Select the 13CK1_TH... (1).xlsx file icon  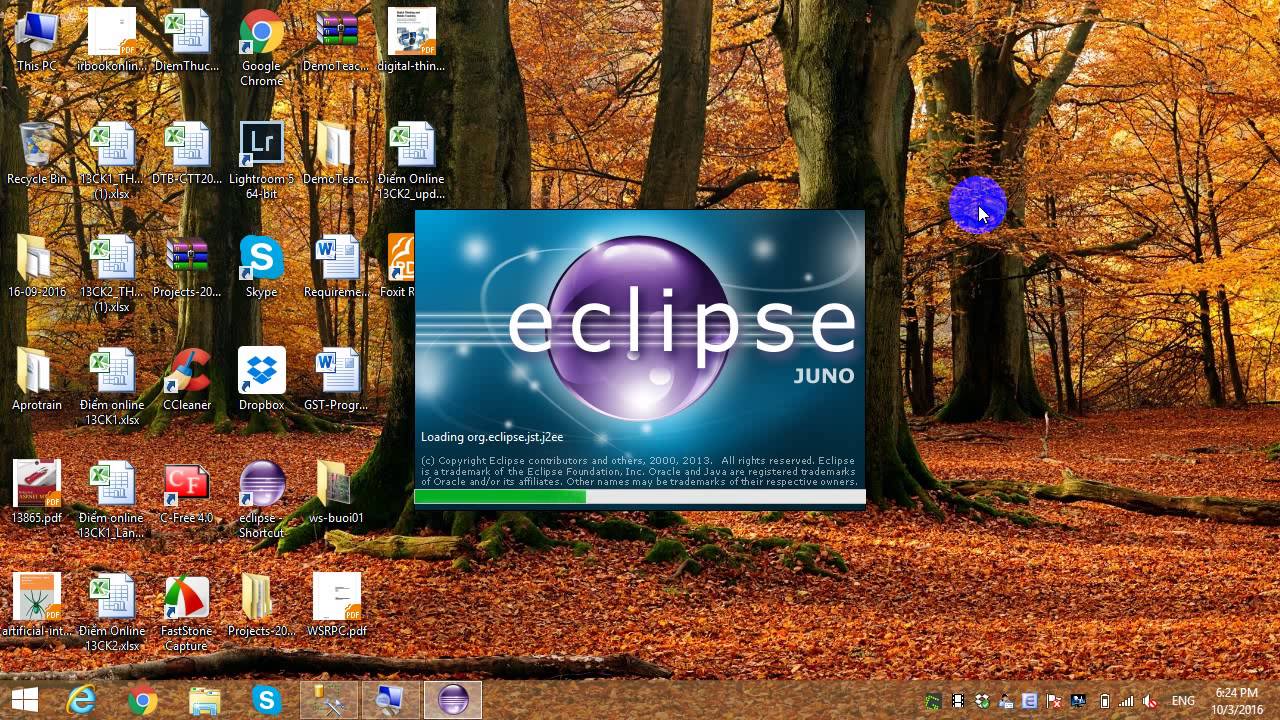tap(112, 160)
